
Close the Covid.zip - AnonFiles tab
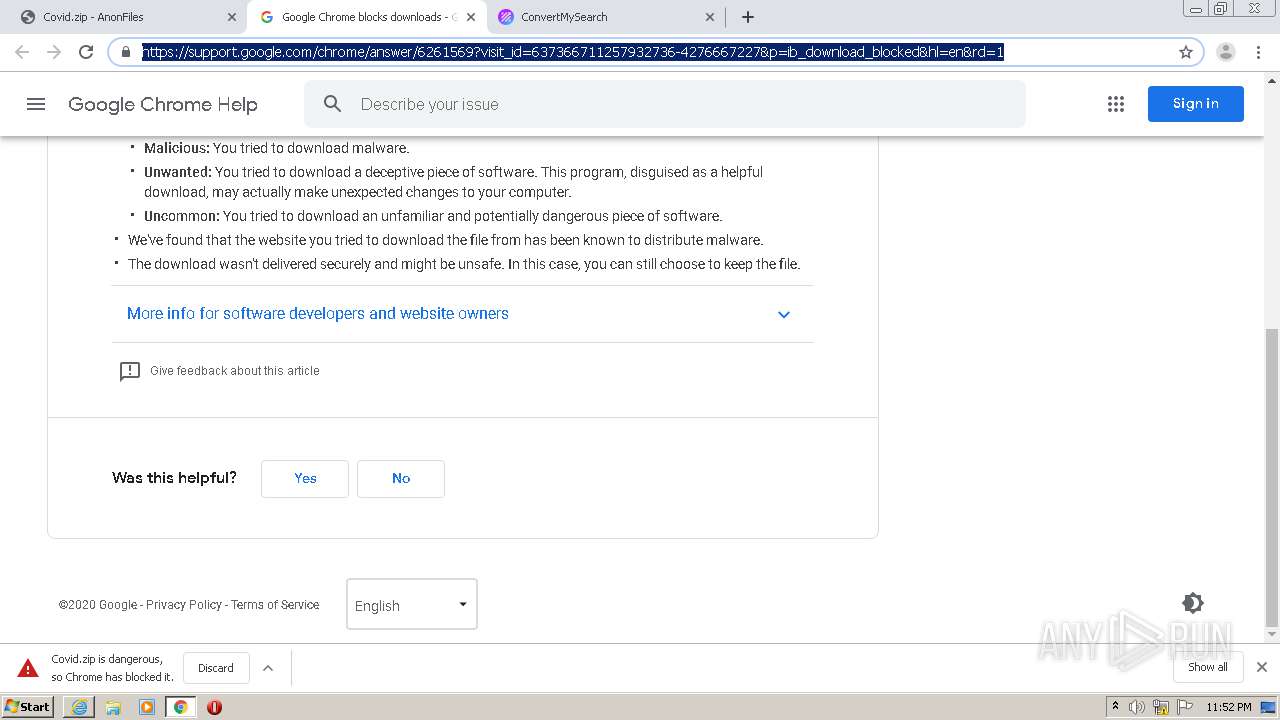point(232,17)
